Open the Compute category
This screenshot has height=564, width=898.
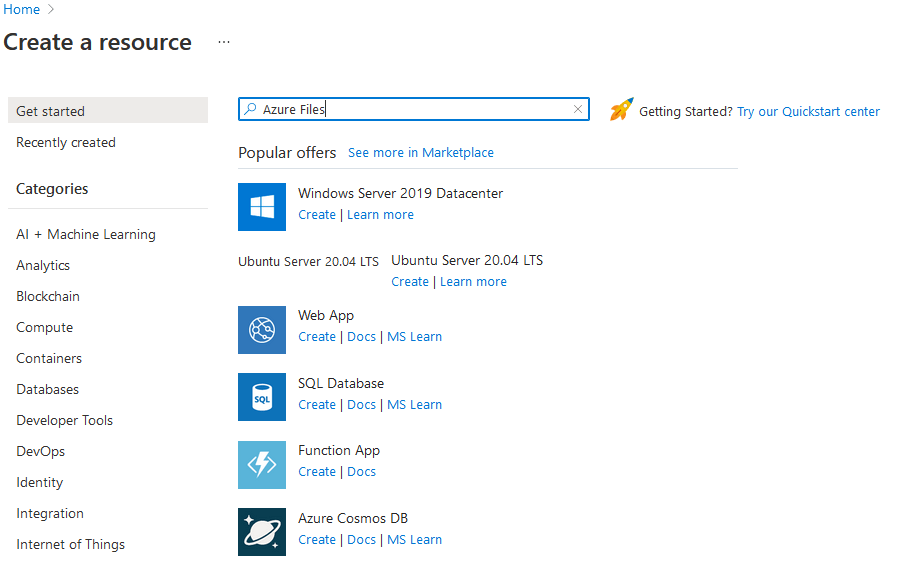45,328
